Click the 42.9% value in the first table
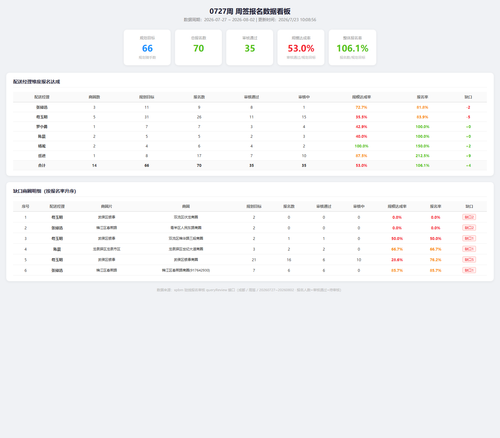The height and width of the screenshot is (438, 500). 361,127
